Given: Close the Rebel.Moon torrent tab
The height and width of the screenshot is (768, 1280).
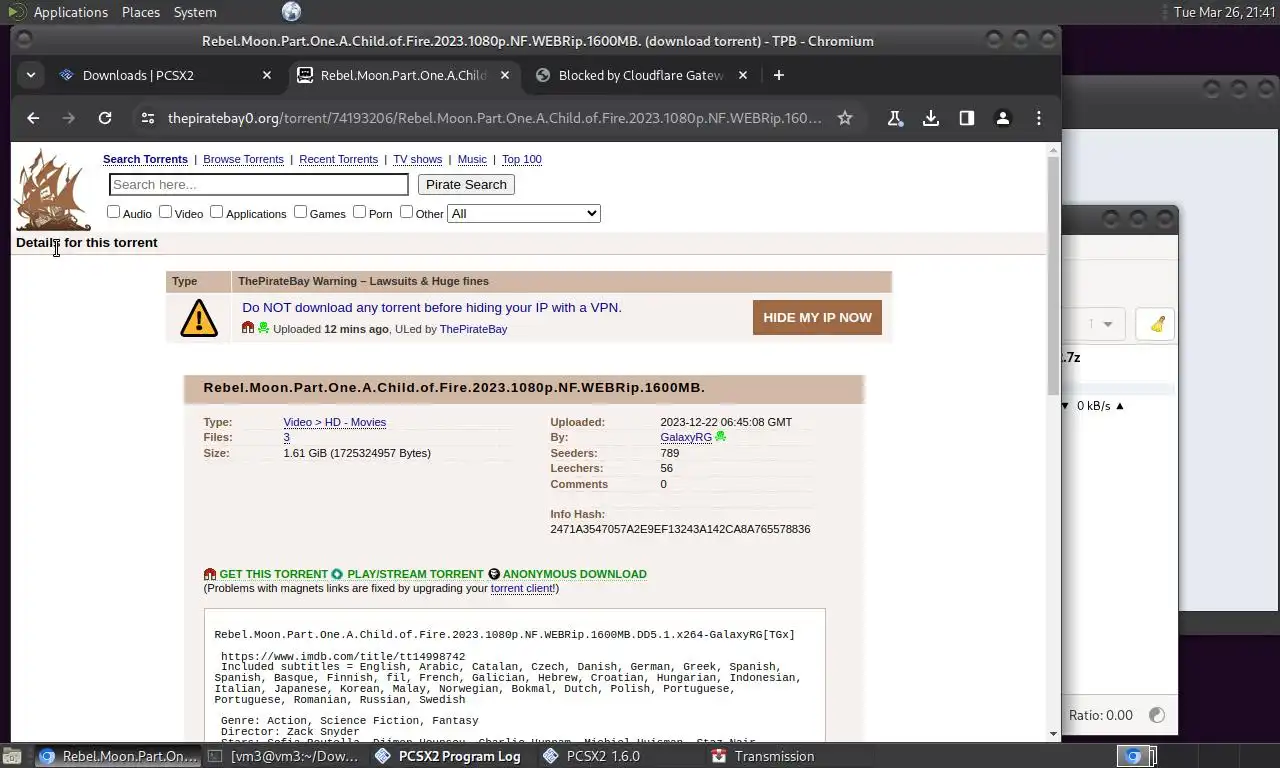Looking at the screenshot, I should [505, 75].
